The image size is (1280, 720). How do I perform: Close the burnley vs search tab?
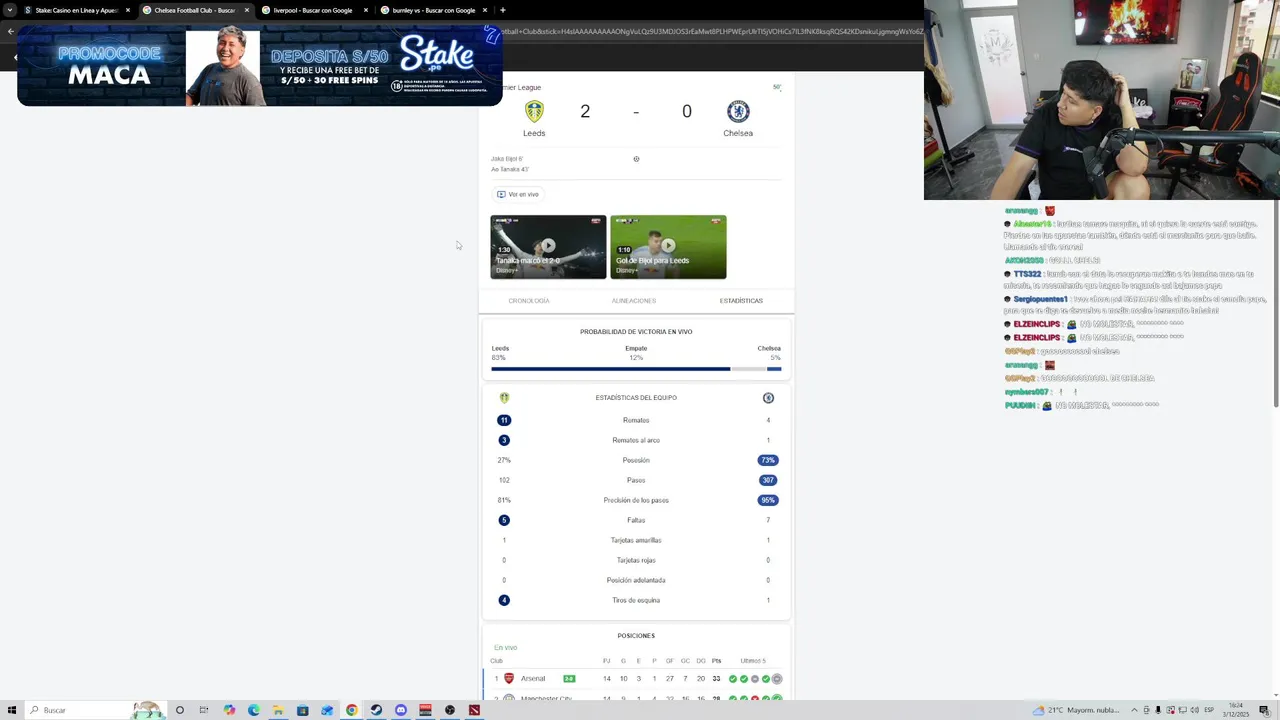click(485, 10)
